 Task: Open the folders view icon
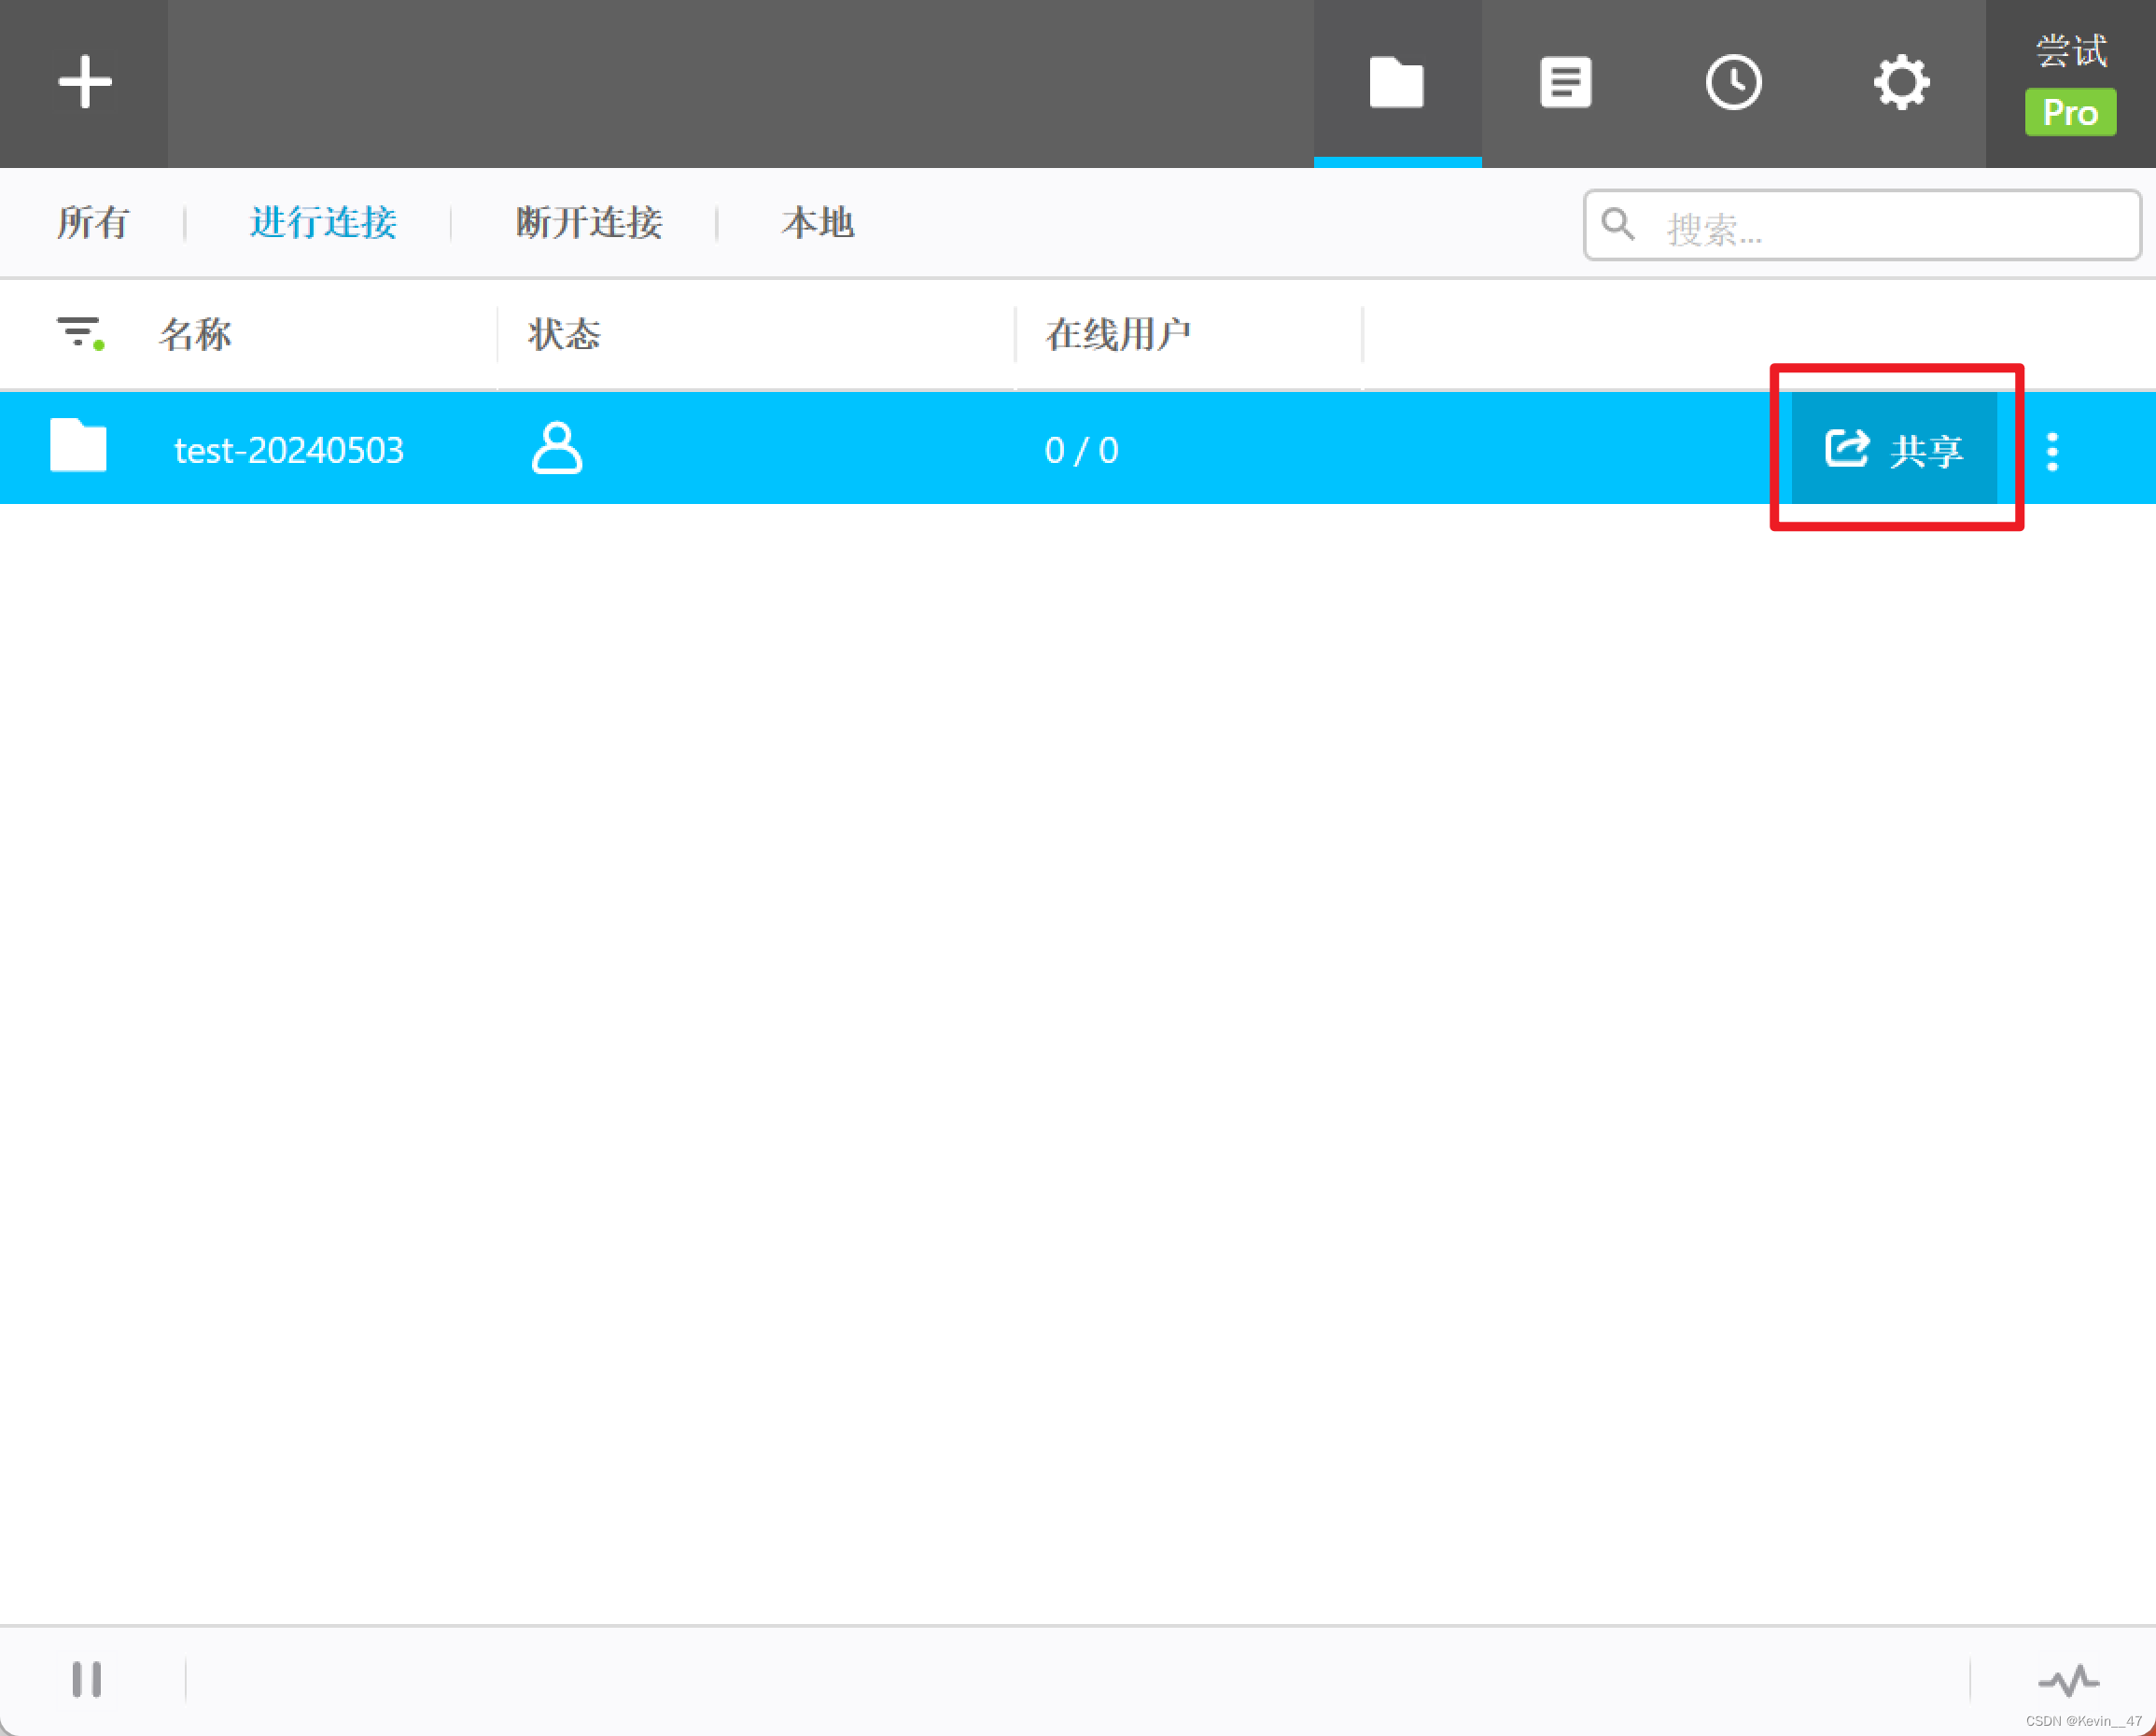[x=1396, y=82]
